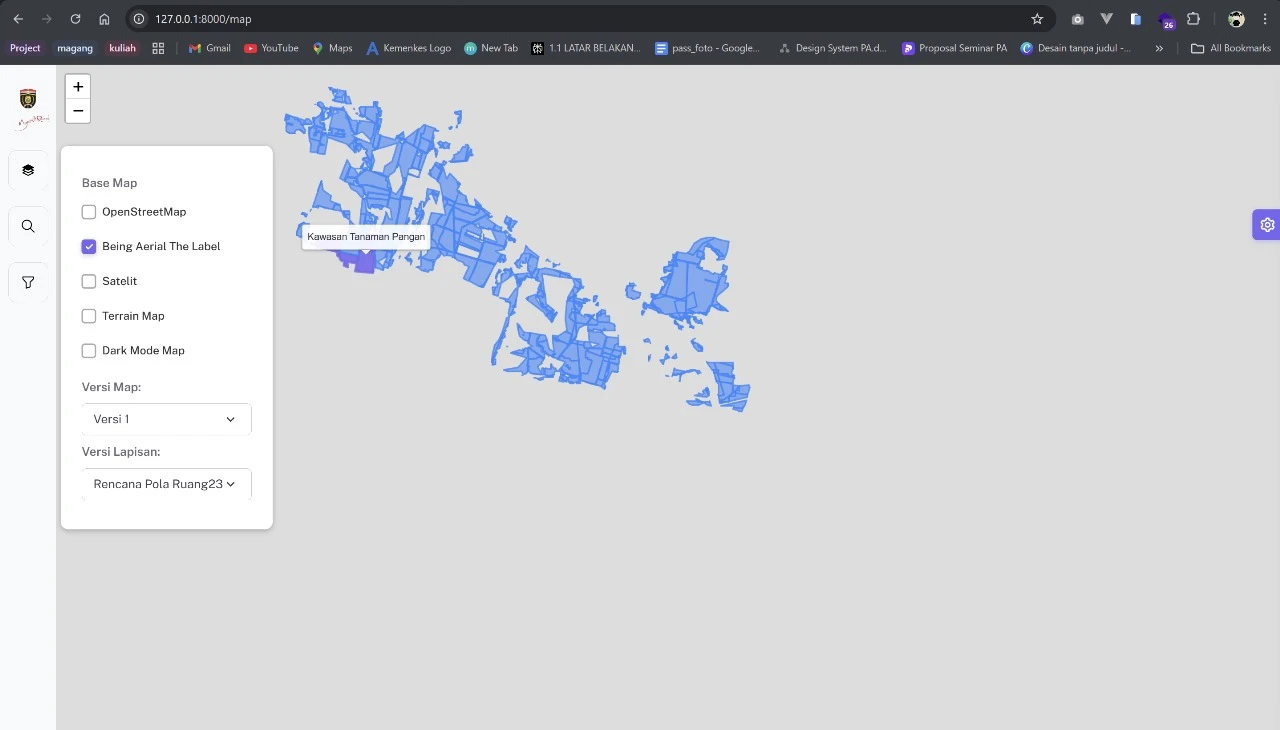Uncheck Being Aerial The Label checkbox
The height and width of the screenshot is (730, 1280).
pos(89,247)
